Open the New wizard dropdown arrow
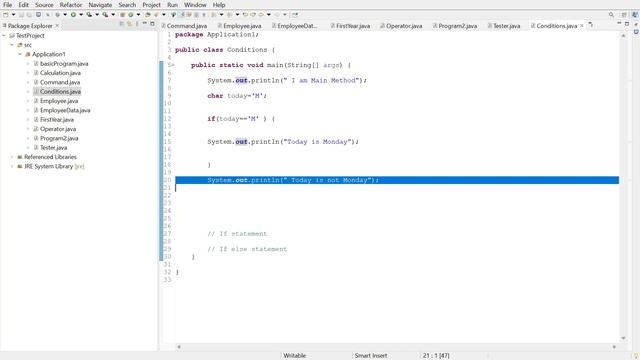The height and width of the screenshot is (360, 640). (x=13, y=15)
